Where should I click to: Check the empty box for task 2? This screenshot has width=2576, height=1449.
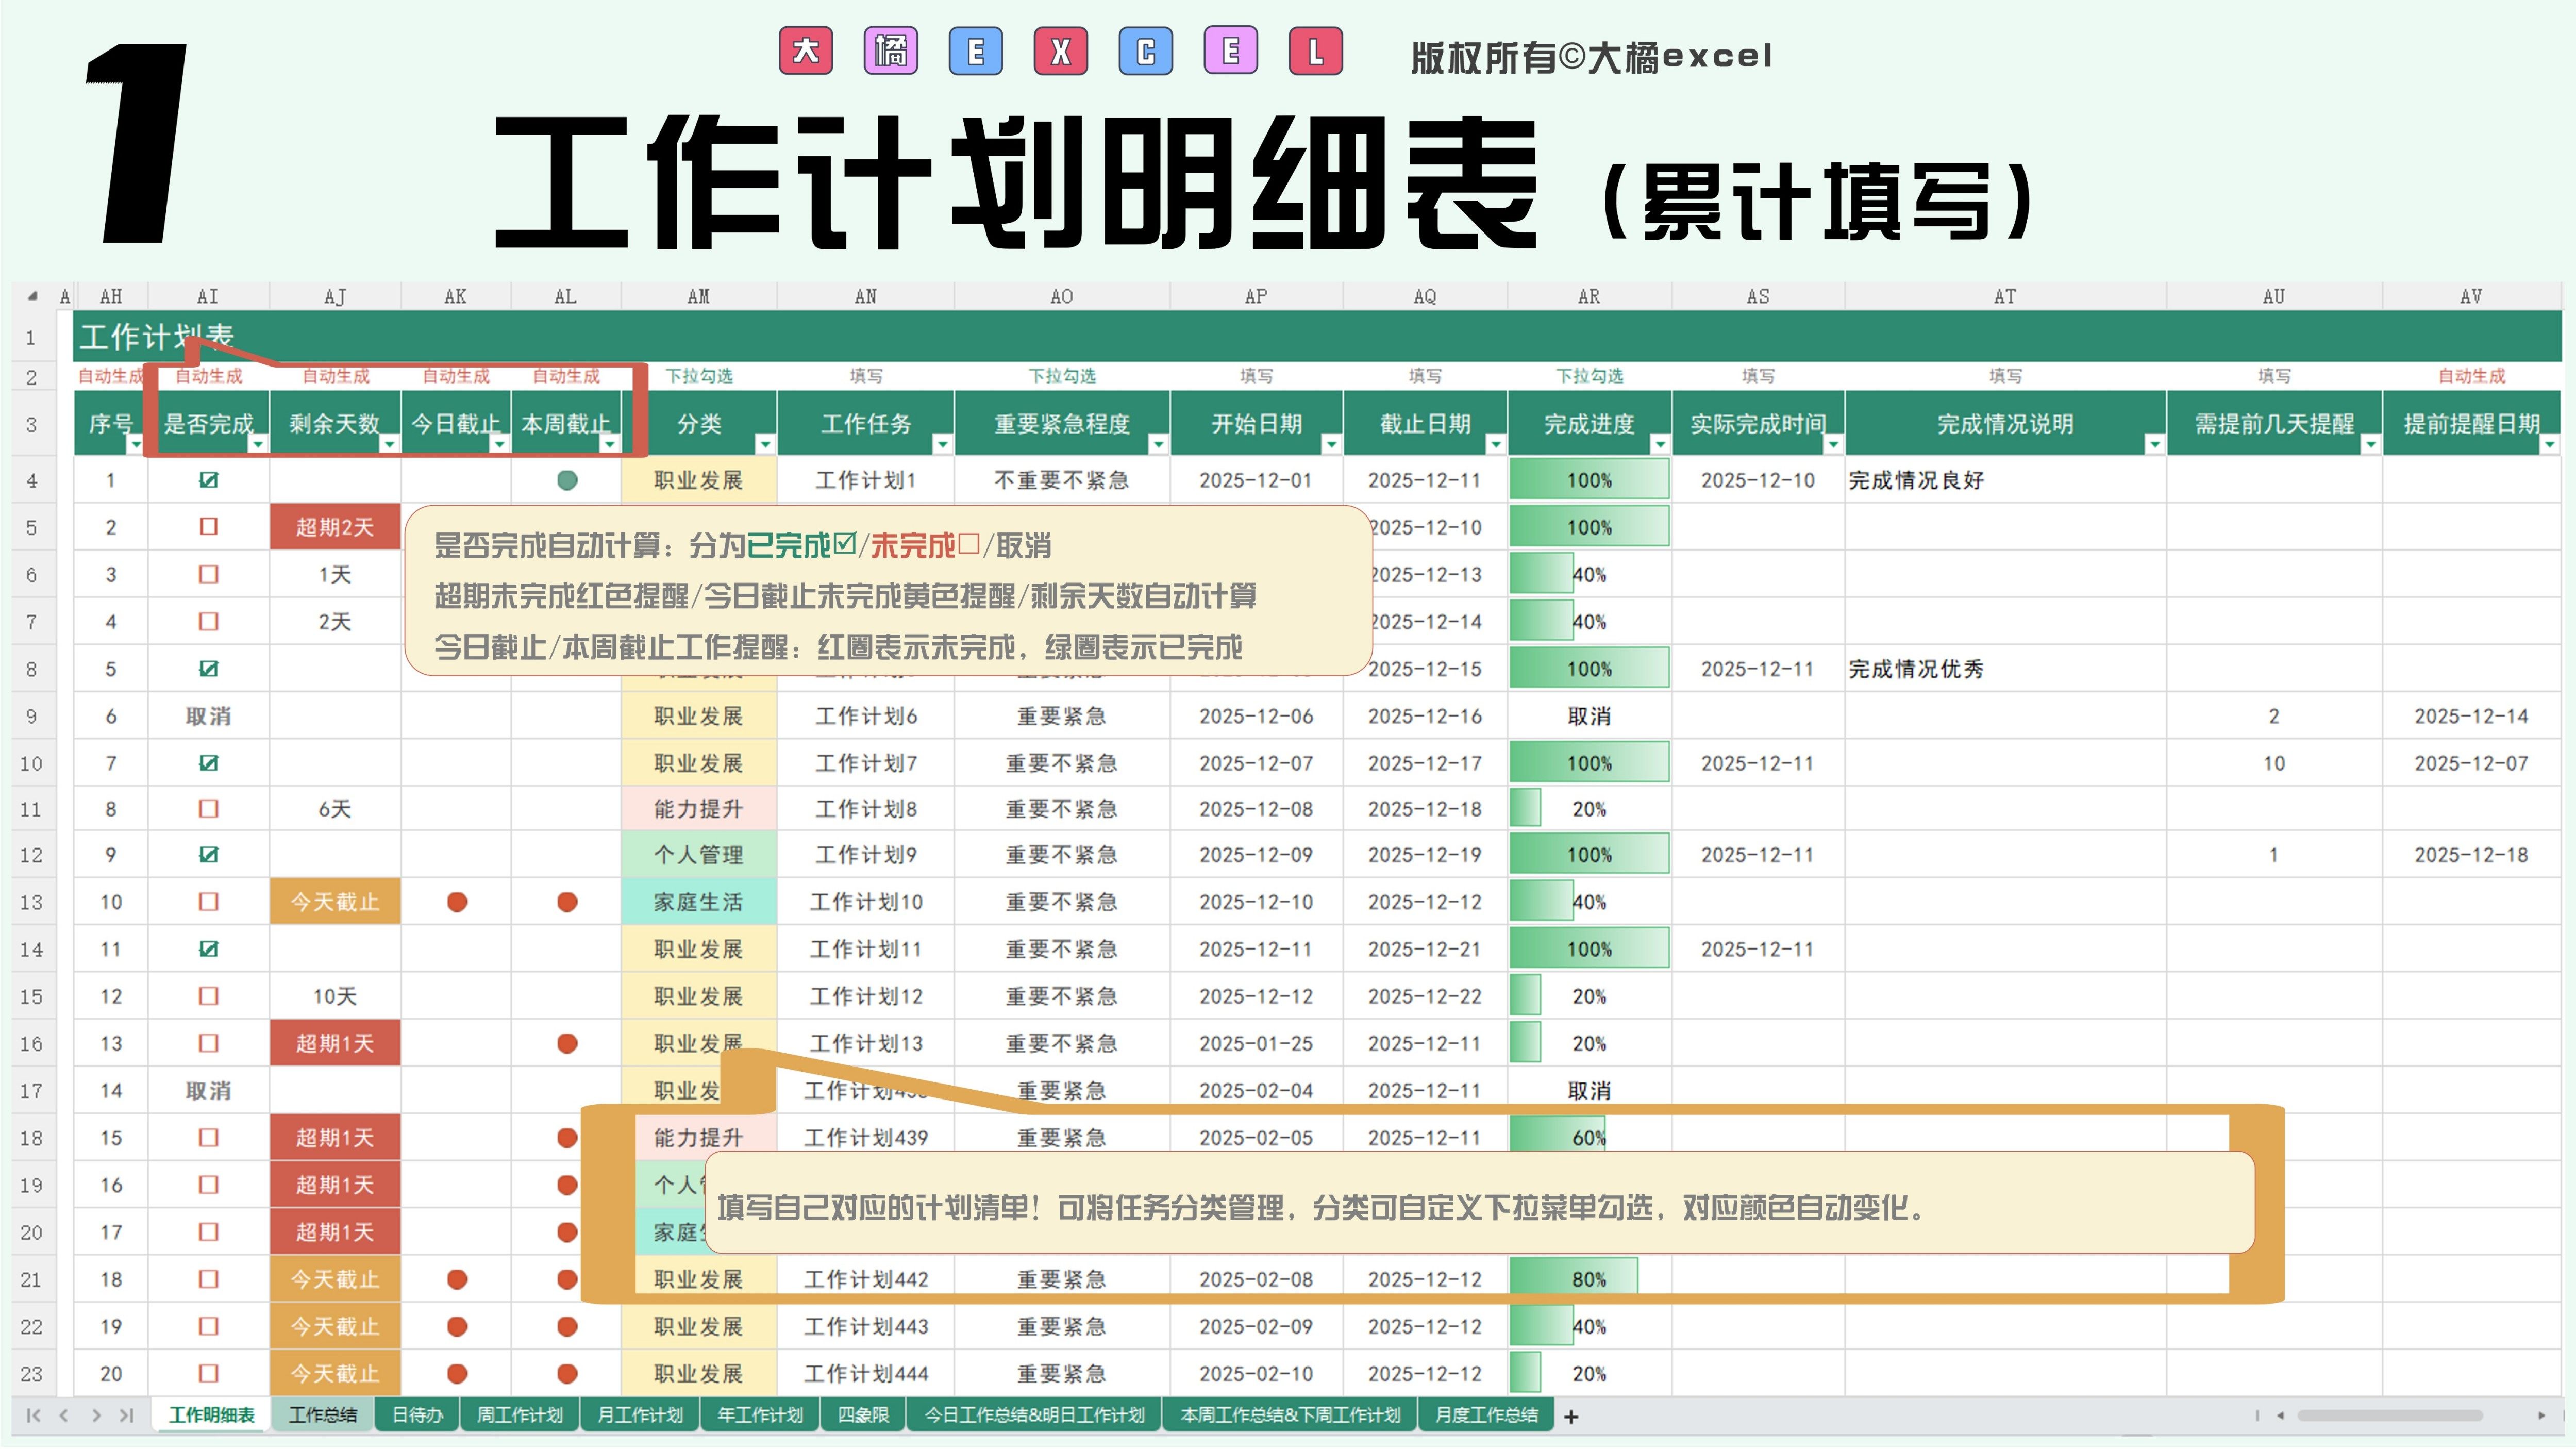click(x=208, y=527)
